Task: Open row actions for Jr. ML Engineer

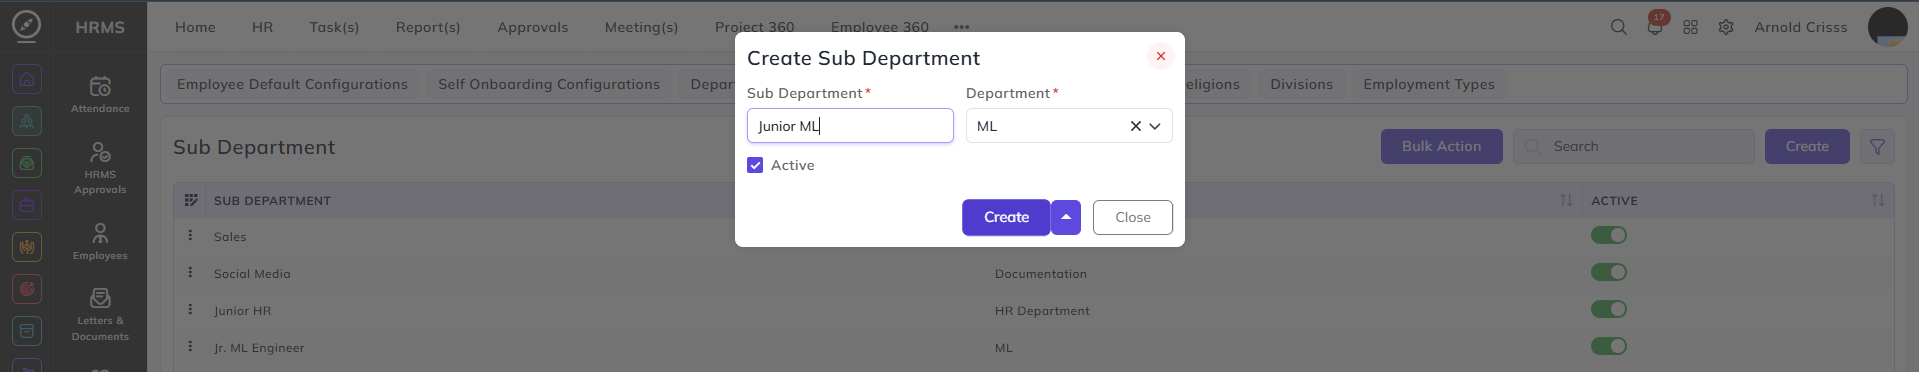Action: click(190, 347)
